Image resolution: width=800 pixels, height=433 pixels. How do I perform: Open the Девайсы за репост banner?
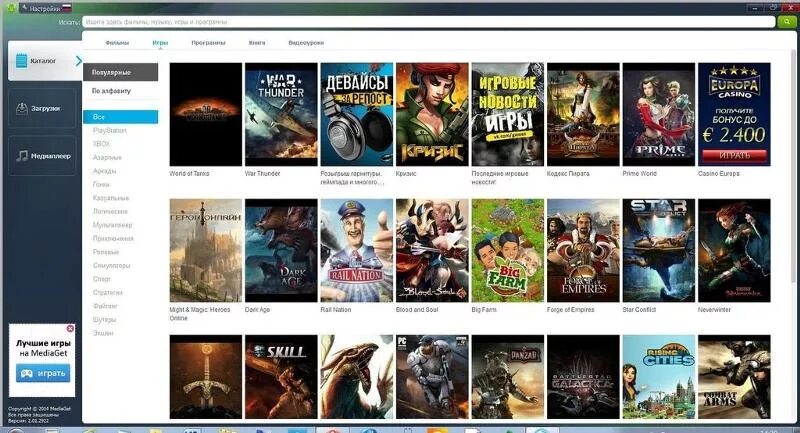357,114
